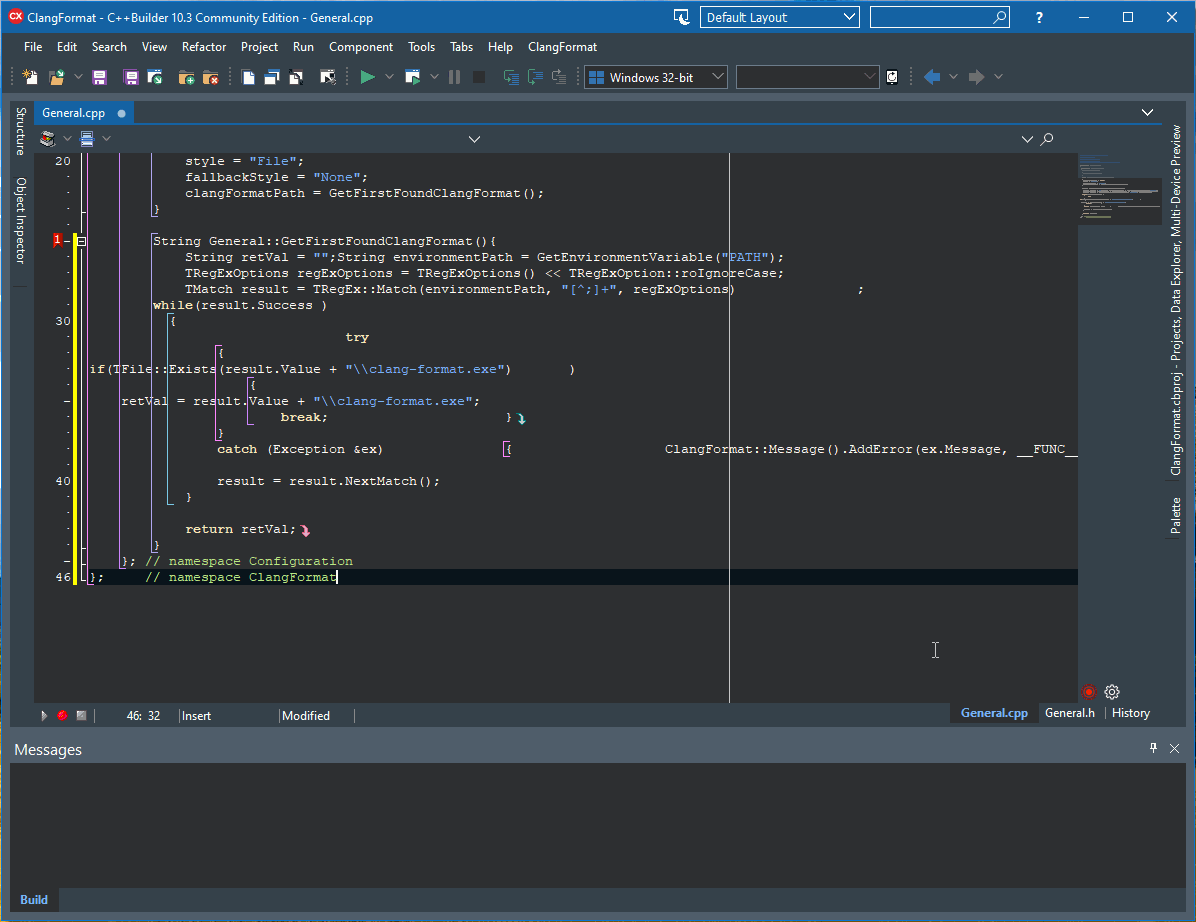Click the Save All toolbar icon
Viewport: 1196px width, 922px height.
tap(131, 77)
